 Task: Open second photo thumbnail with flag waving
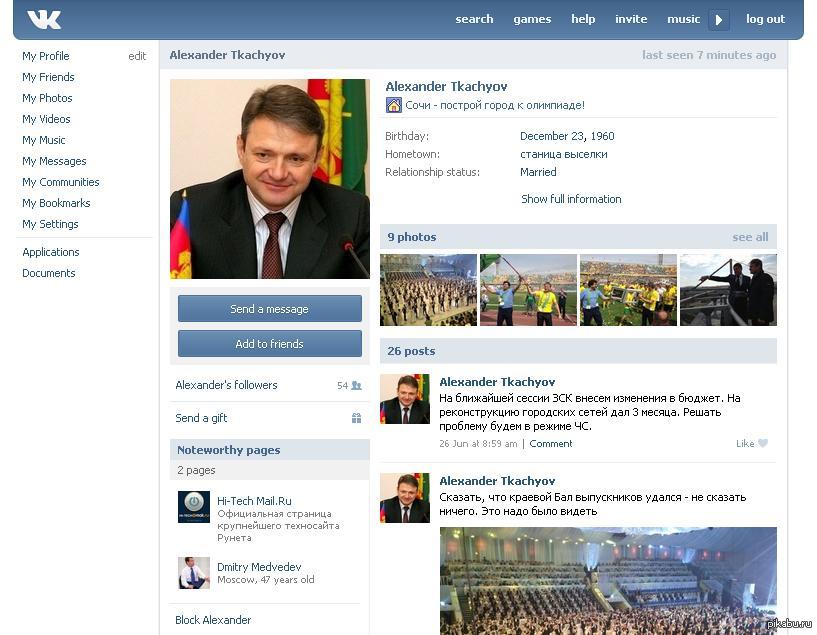[x=528, y=290]
